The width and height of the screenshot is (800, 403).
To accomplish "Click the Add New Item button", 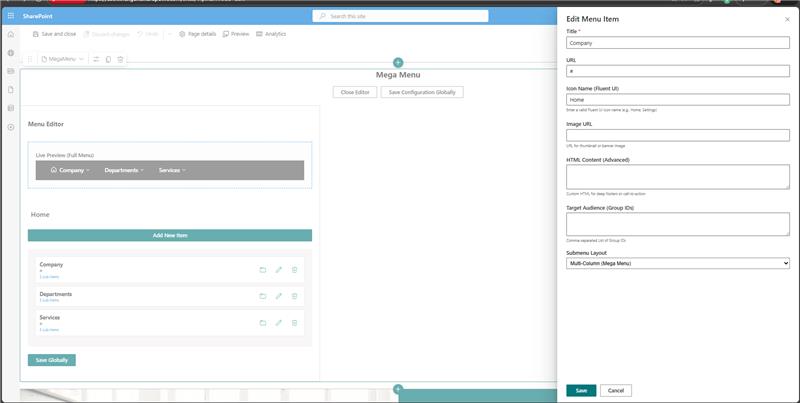I will point(170,235).
